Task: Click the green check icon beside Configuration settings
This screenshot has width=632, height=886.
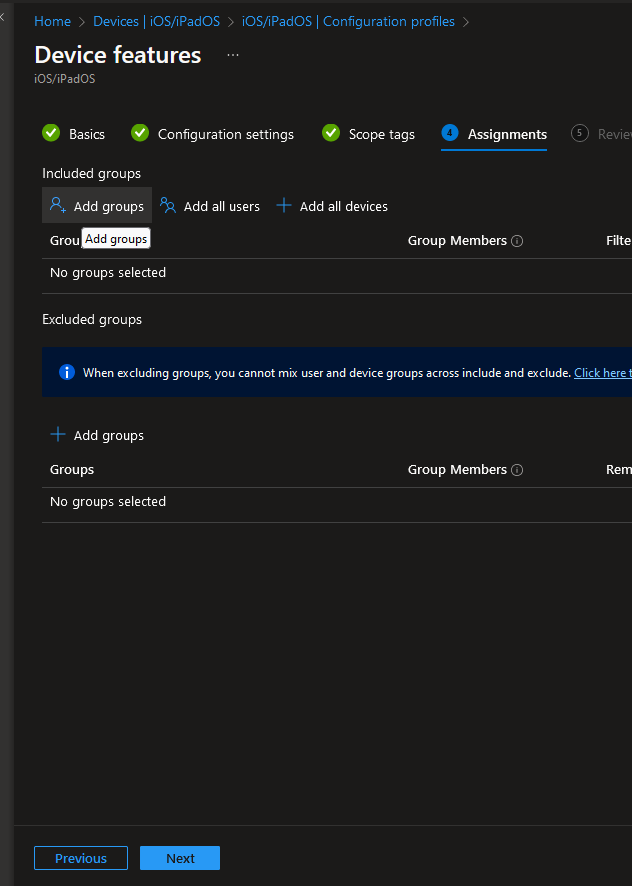Action: [140, 133]
